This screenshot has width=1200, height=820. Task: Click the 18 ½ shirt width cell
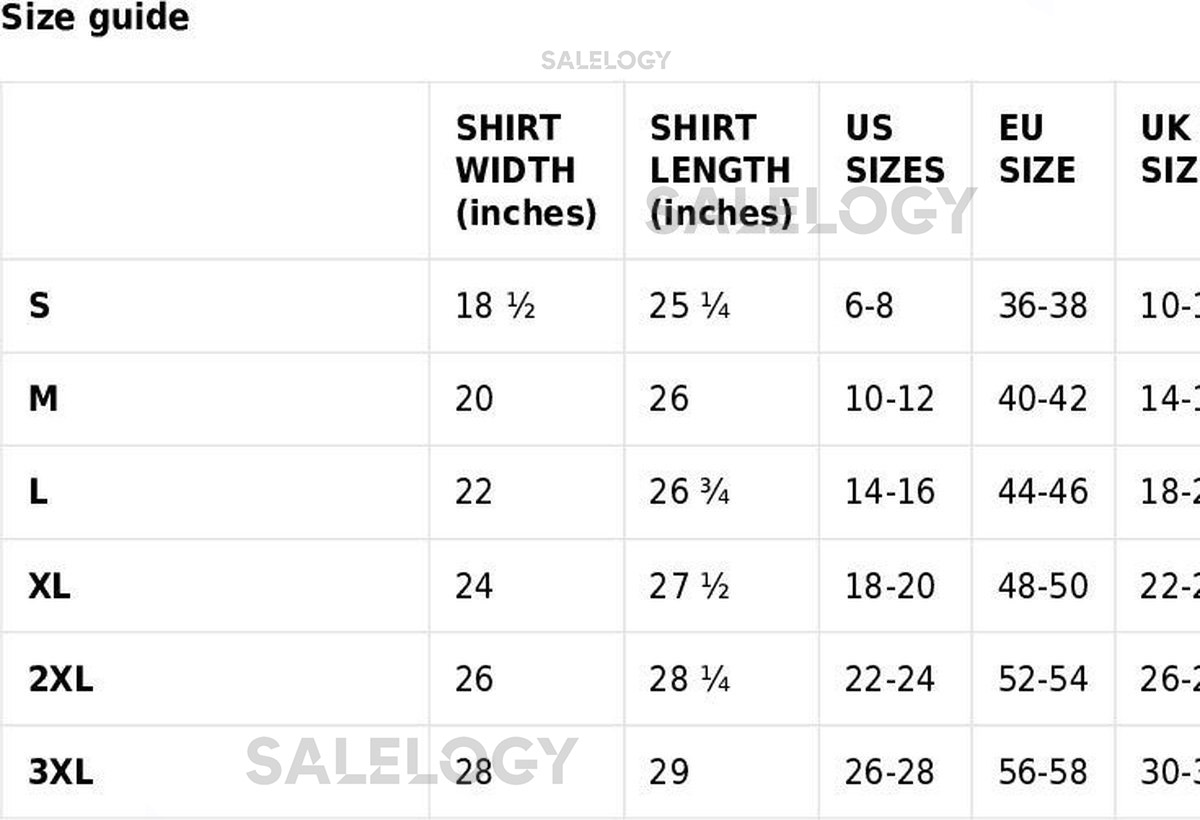coord(495,306)
